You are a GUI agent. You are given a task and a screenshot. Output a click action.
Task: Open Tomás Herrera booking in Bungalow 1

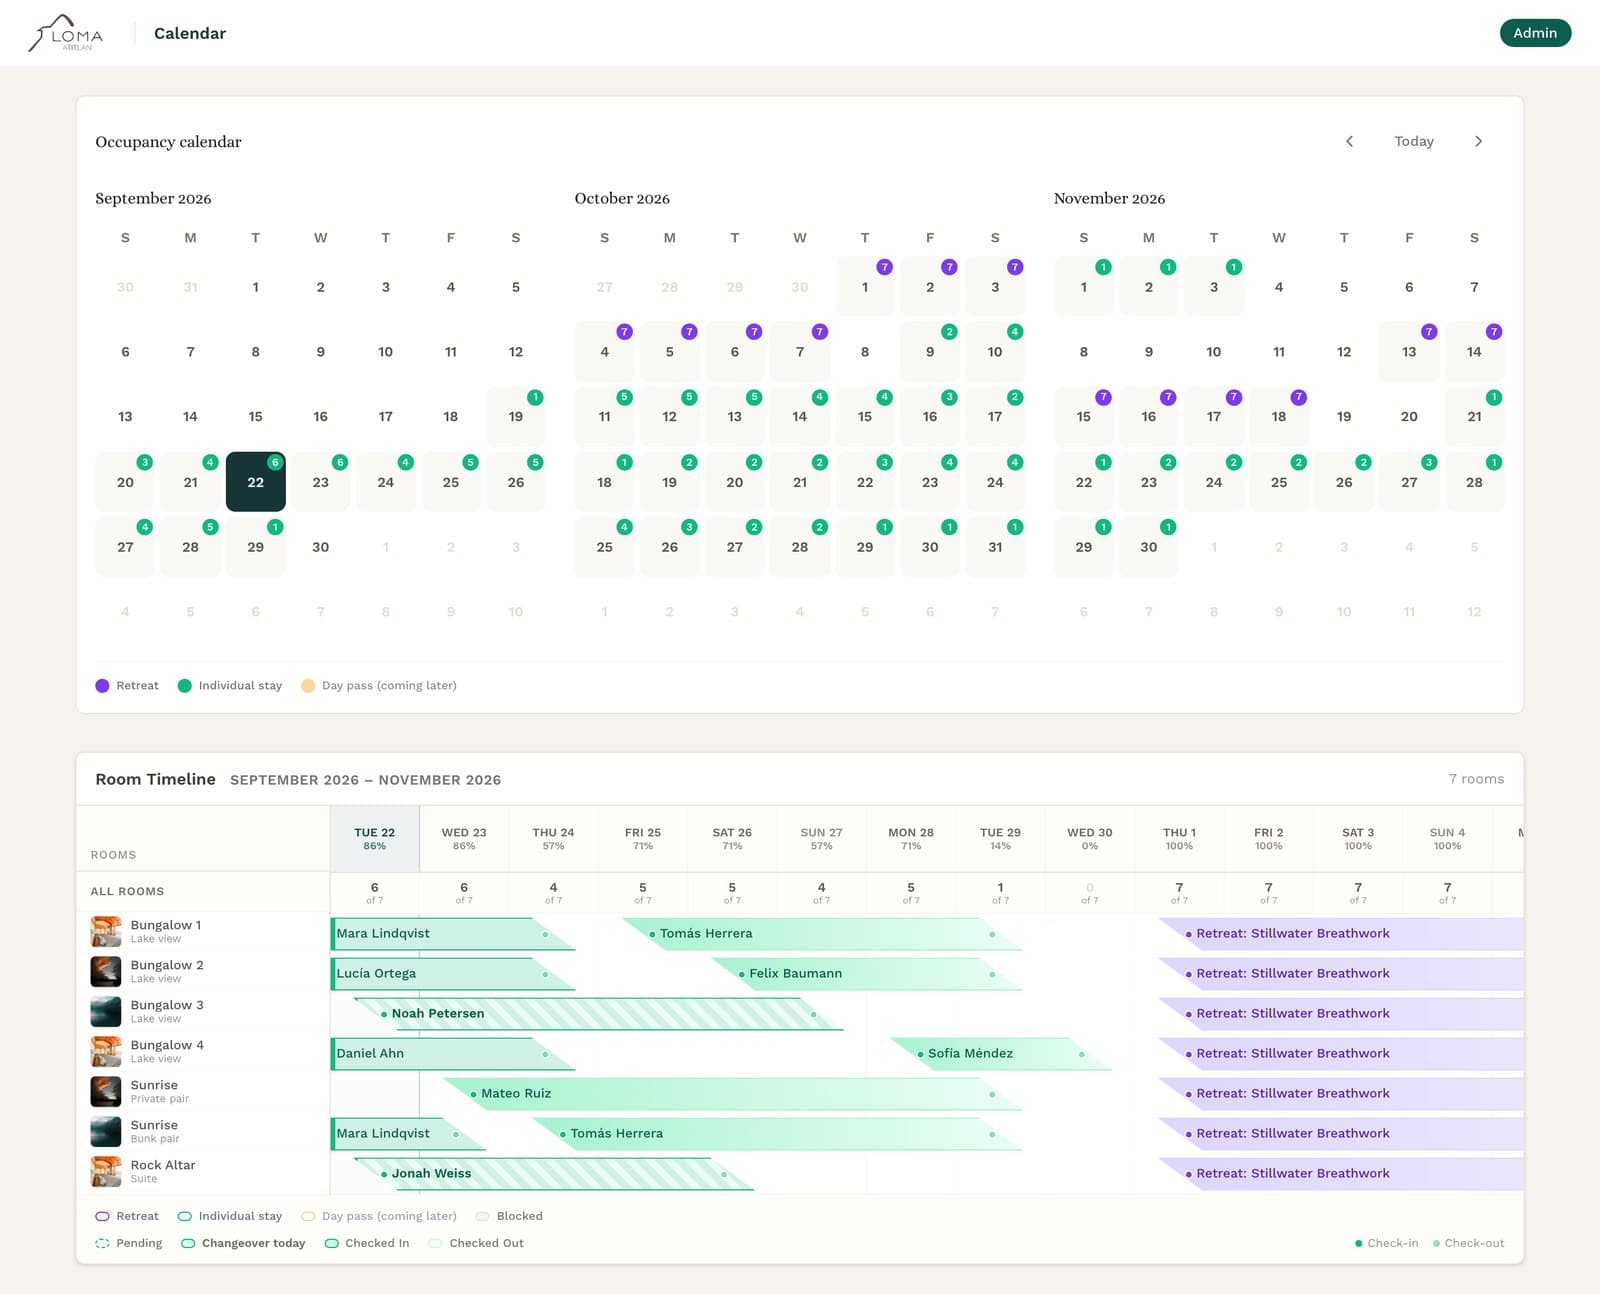click(x=822, y=933)
